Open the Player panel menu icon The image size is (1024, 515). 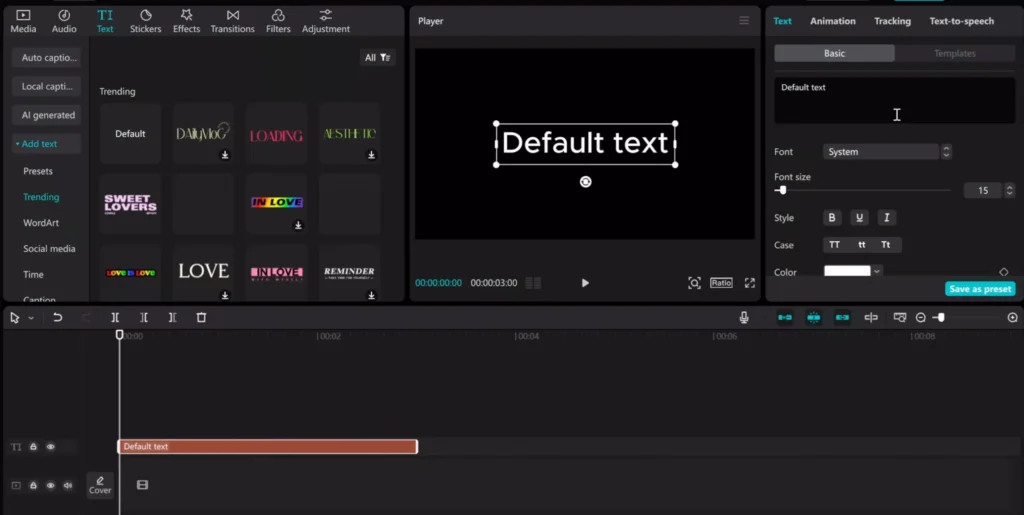(x=744, y=21)
